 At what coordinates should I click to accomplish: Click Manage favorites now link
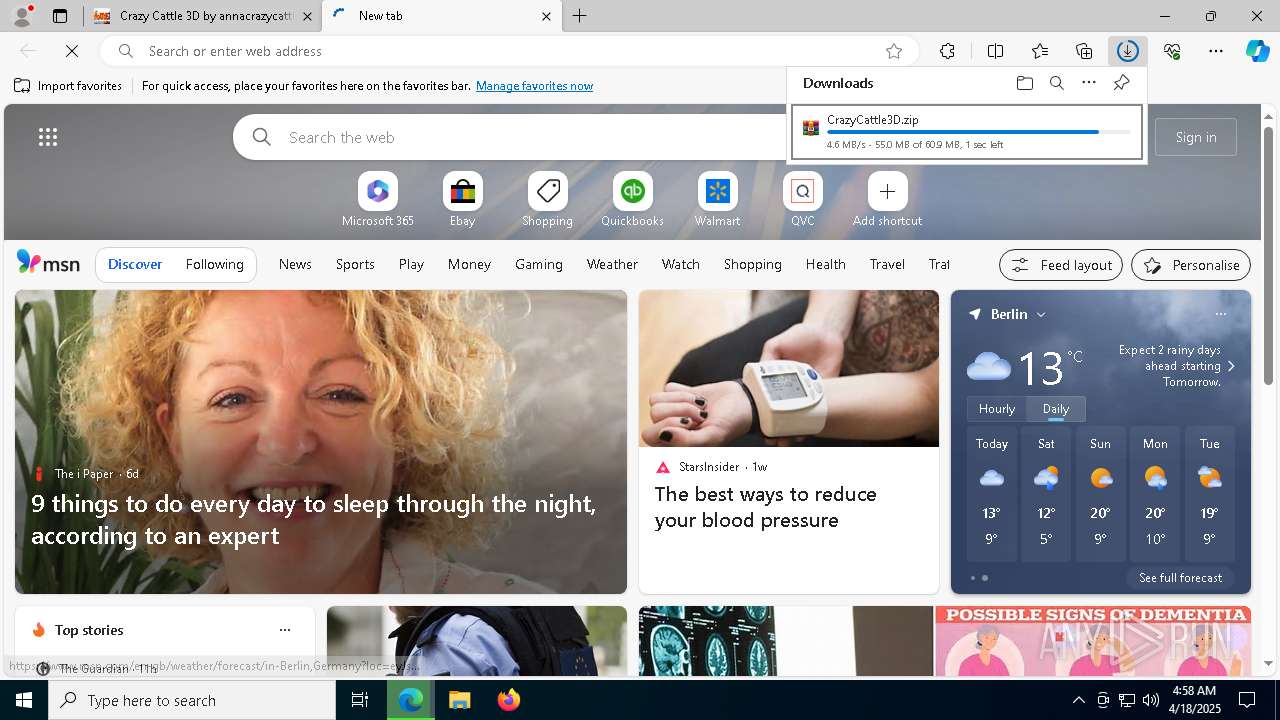[534, 86]
